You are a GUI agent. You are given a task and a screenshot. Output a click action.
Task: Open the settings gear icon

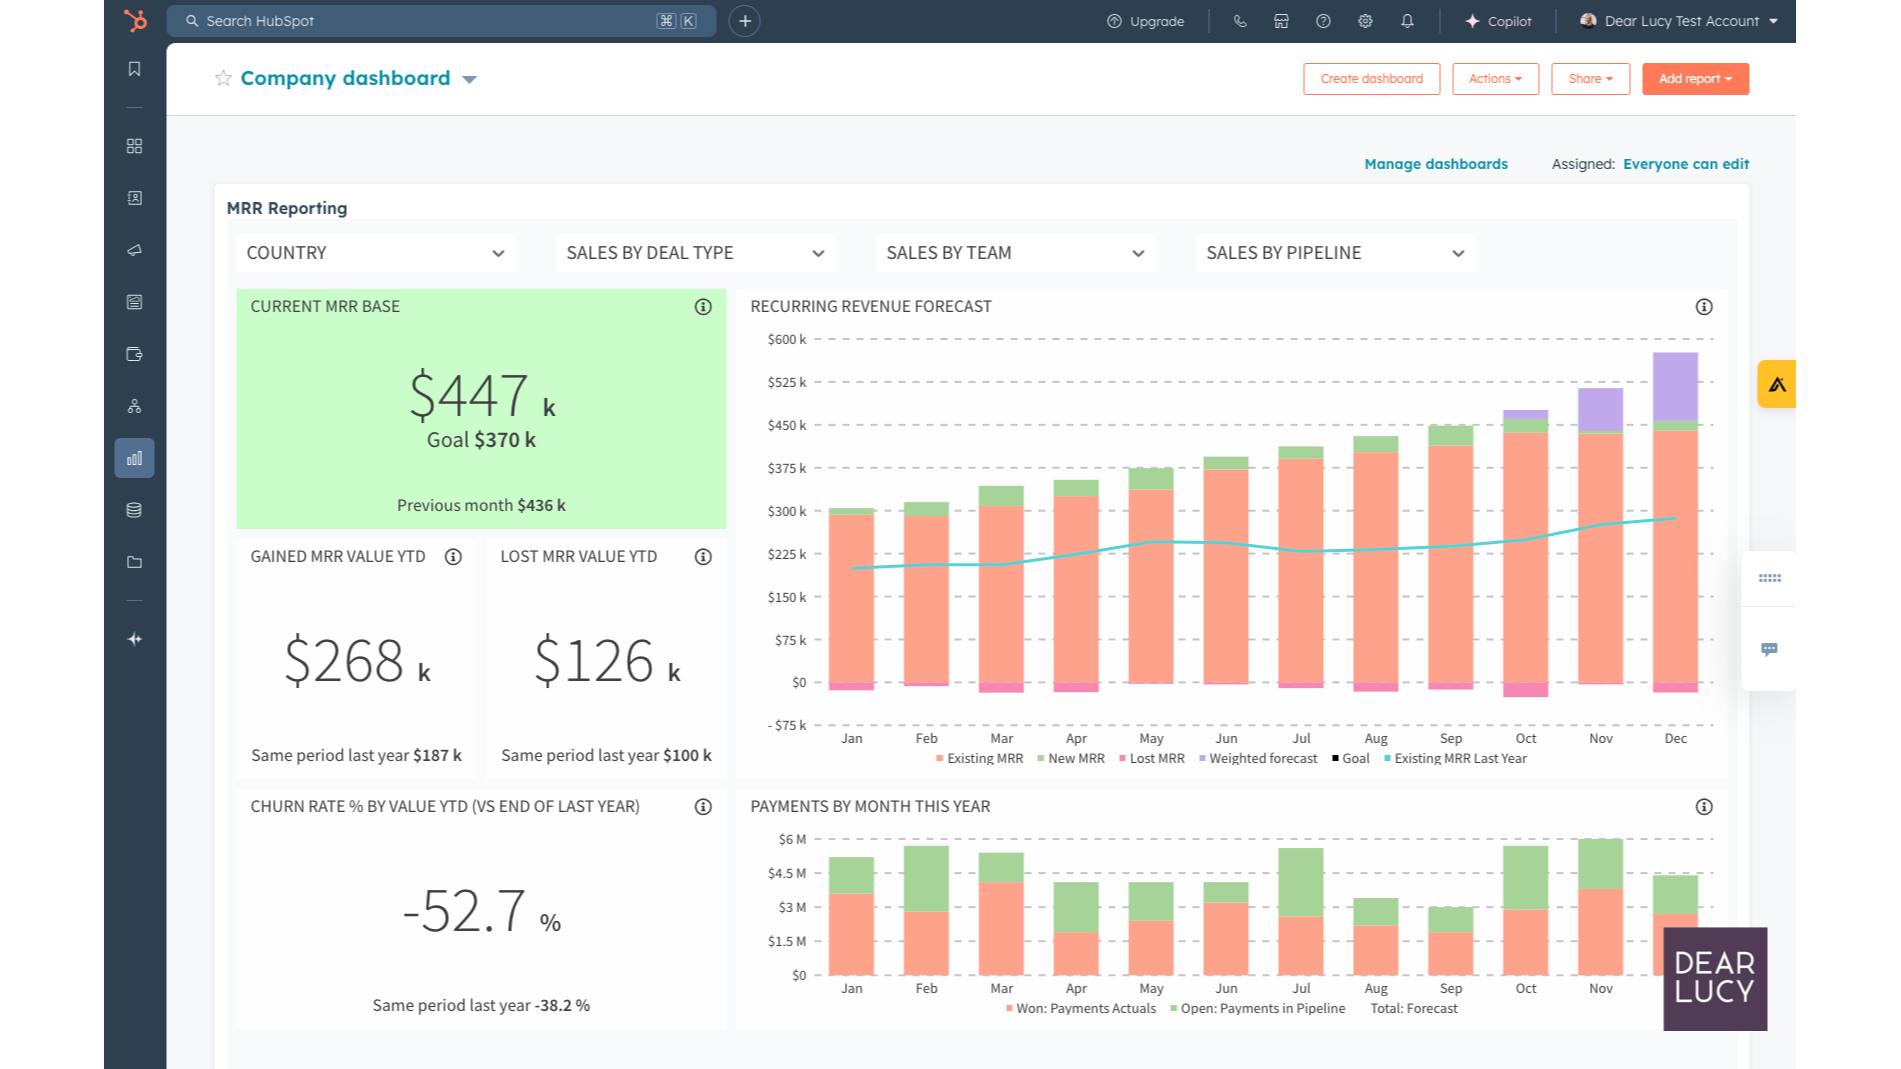(1365, 21)
